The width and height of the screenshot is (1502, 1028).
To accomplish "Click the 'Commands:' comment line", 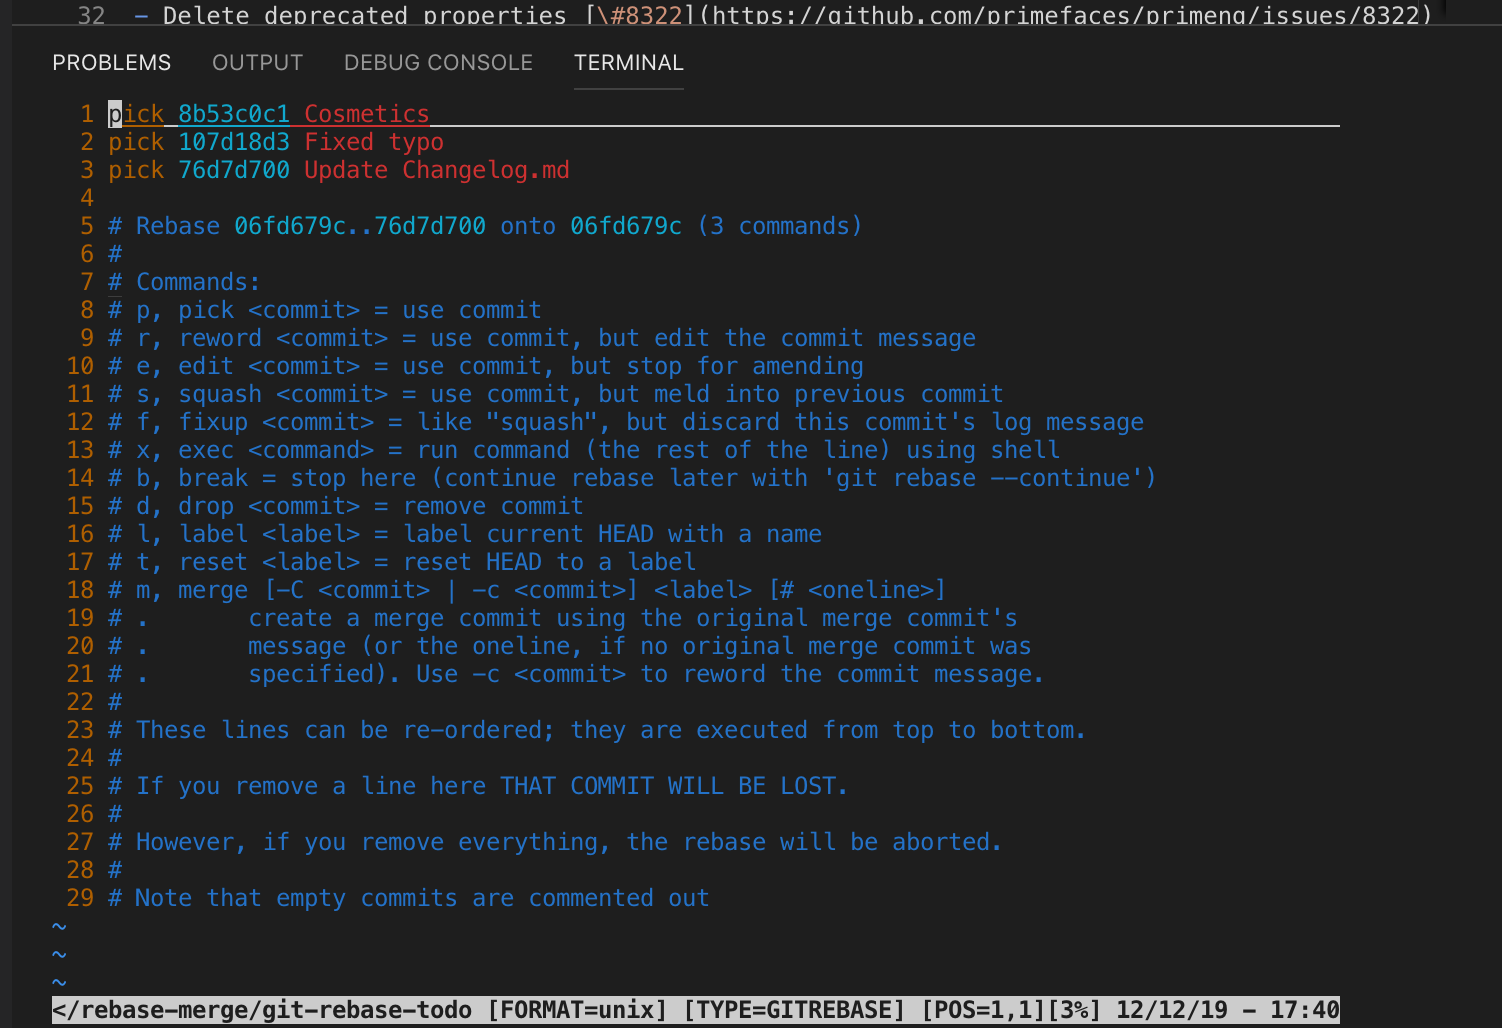I will (x=184, y=282).
